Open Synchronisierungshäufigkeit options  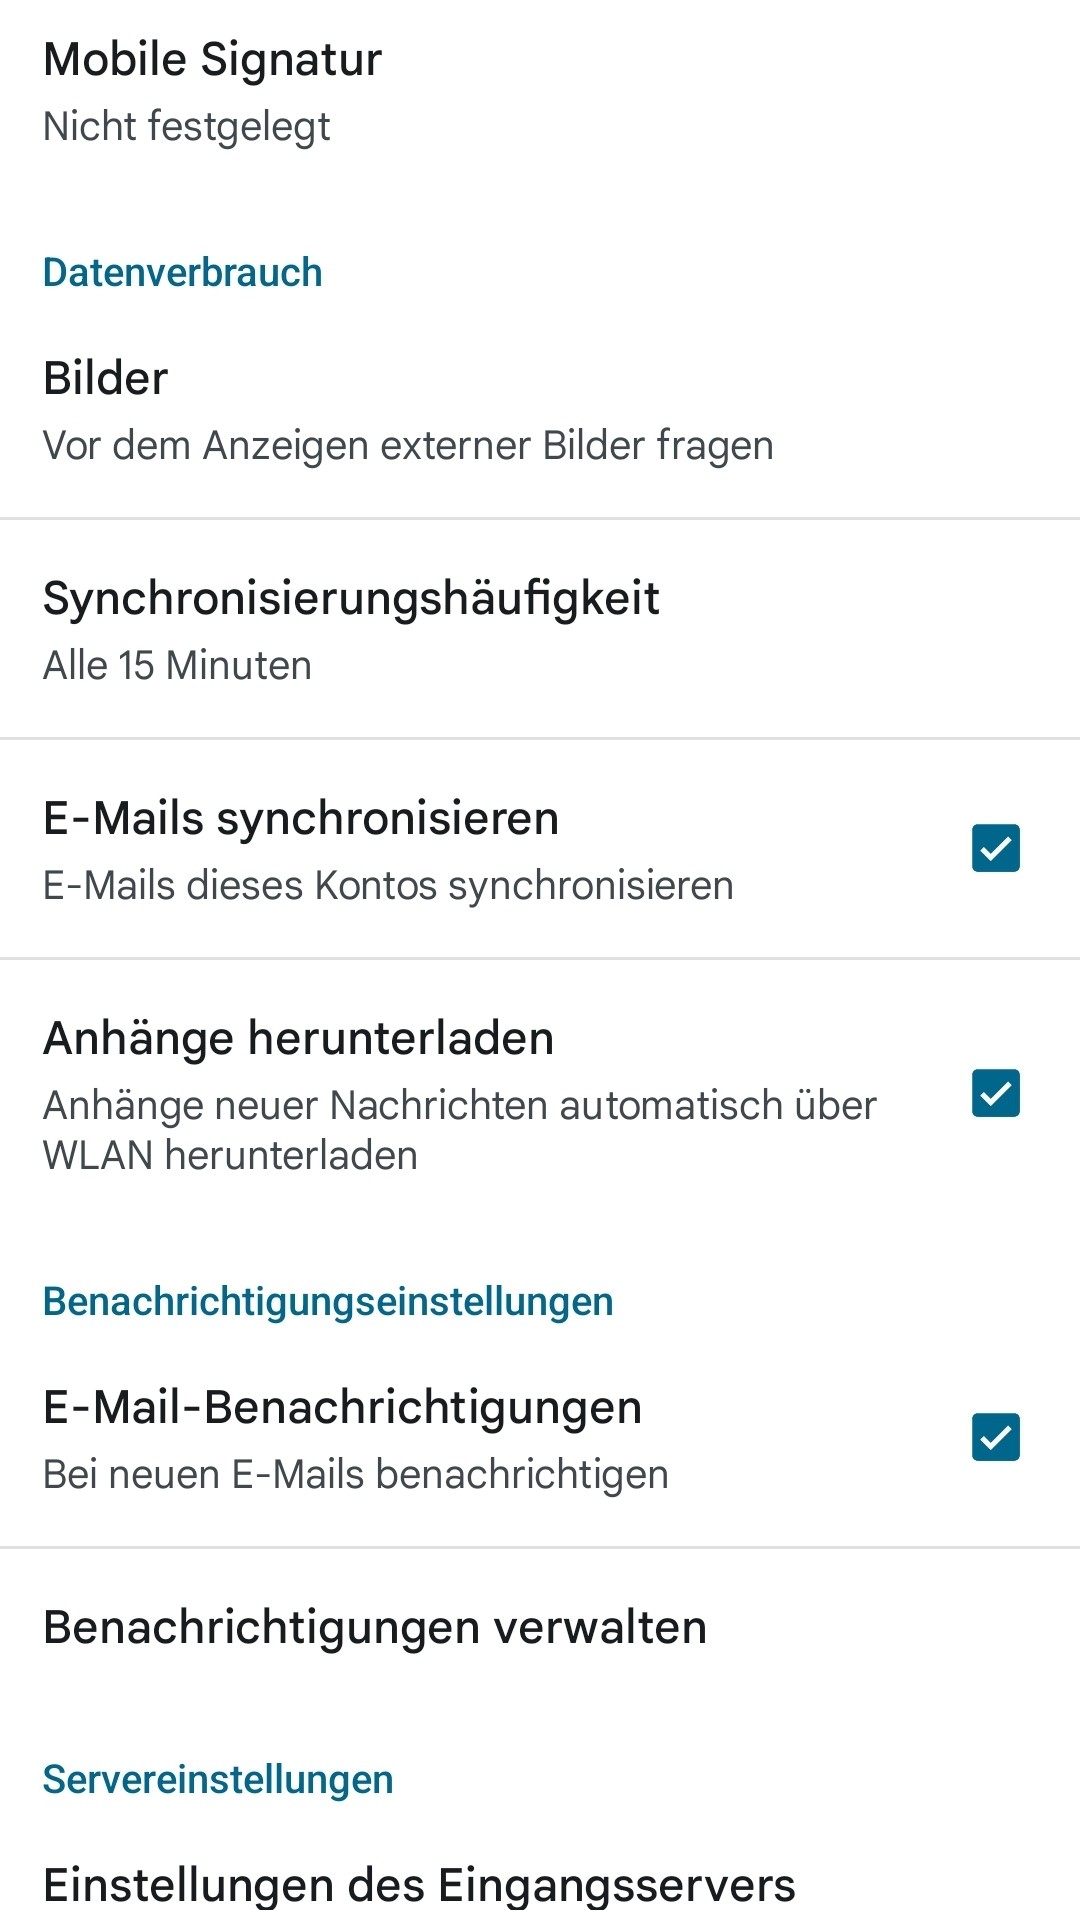351,598
